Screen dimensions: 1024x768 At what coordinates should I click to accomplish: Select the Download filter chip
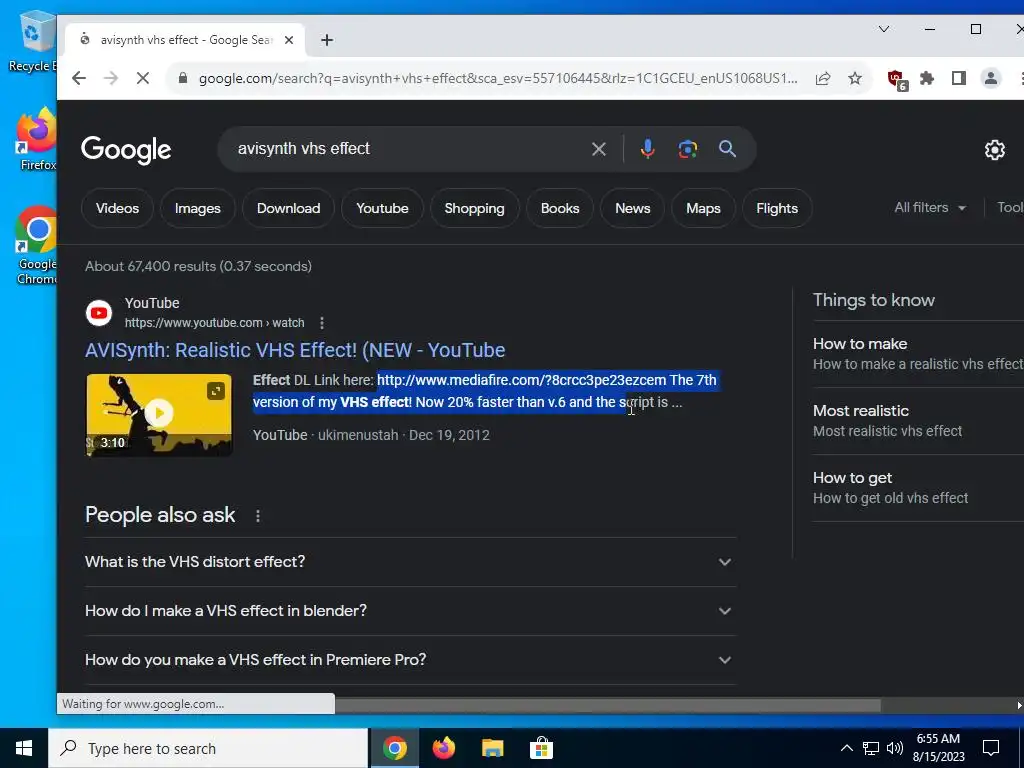(x=288, y=208)
